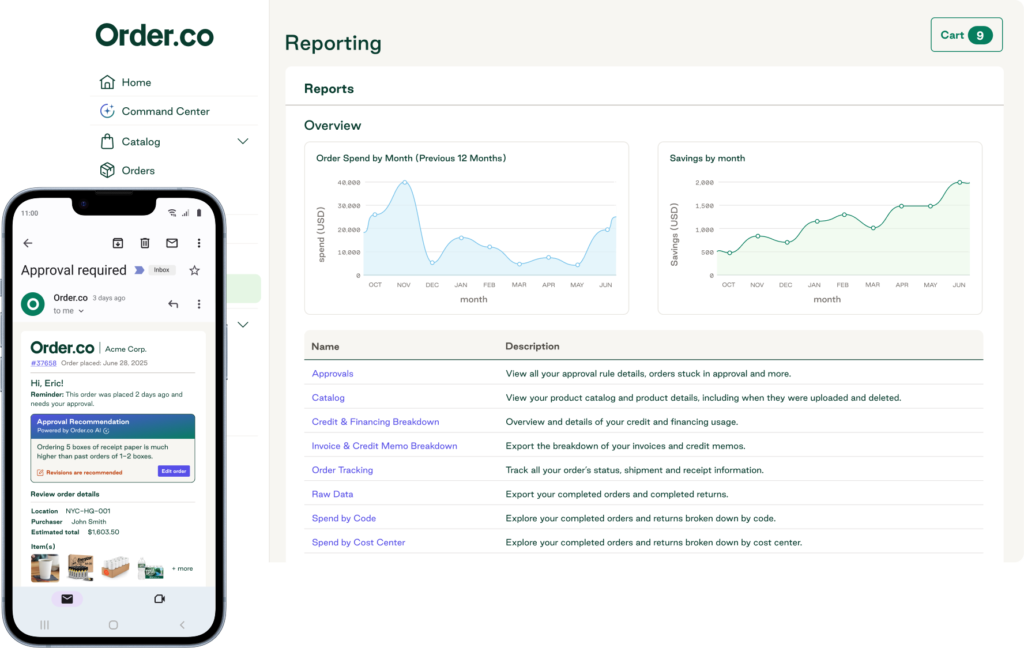Go back using the email back arrow

pos(27,243)
